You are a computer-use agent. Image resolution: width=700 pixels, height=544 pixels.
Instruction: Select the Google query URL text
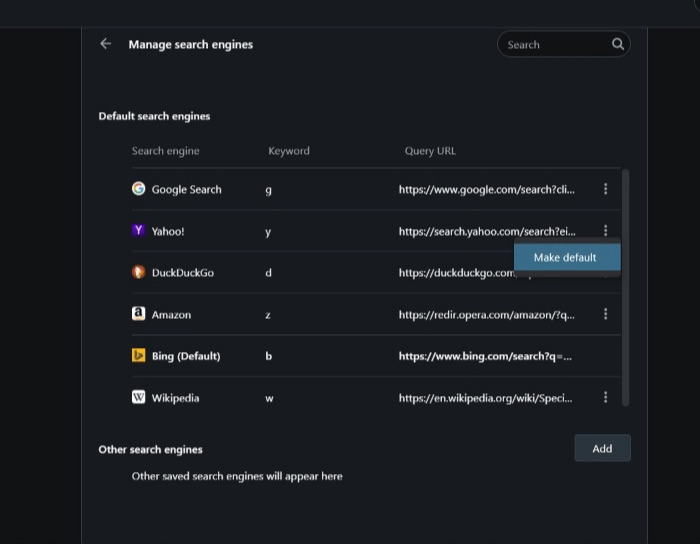[486, 189]
